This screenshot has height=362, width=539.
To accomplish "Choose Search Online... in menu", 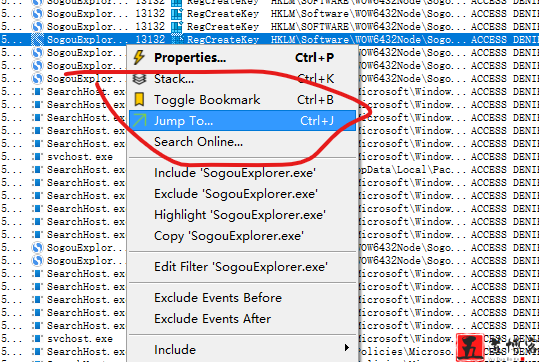I will tap(242, 142).
